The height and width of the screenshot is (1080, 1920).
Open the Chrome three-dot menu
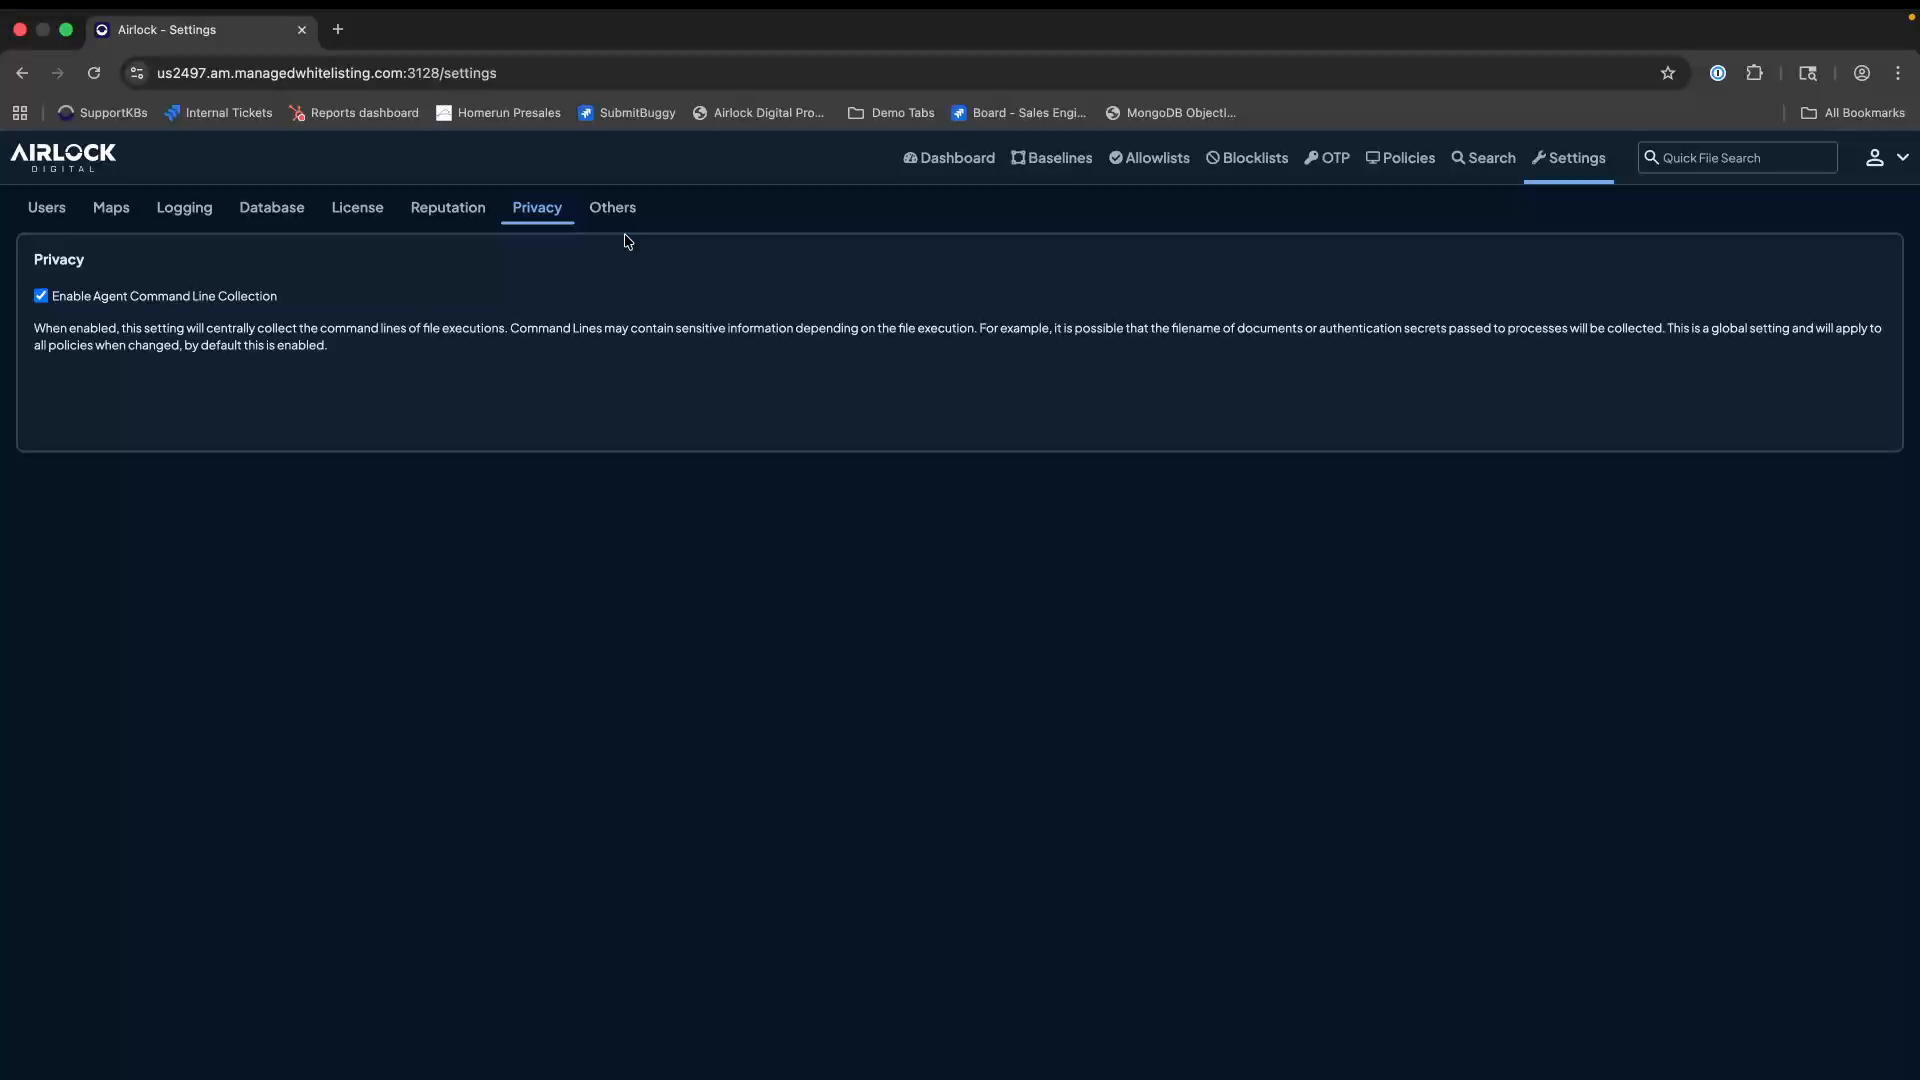click(1898, 73)
